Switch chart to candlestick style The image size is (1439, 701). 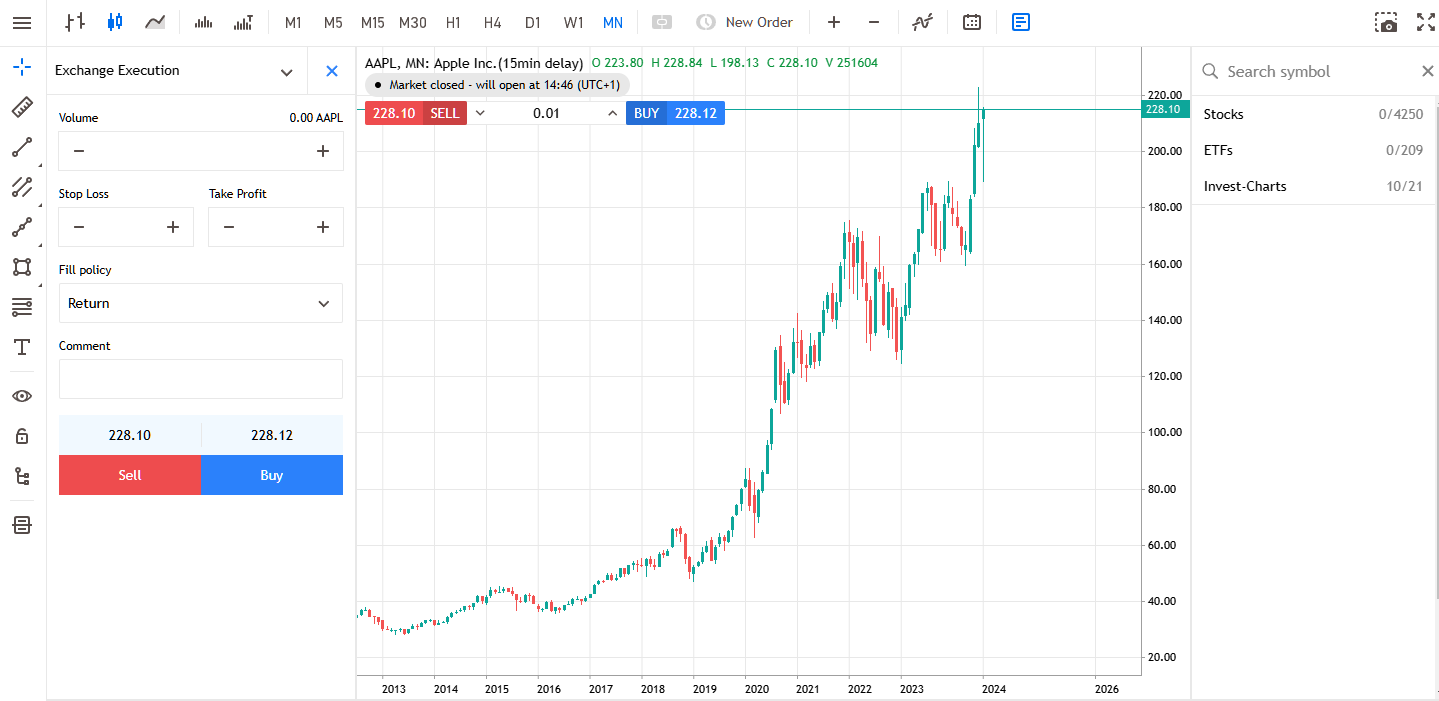coord(112,21)
